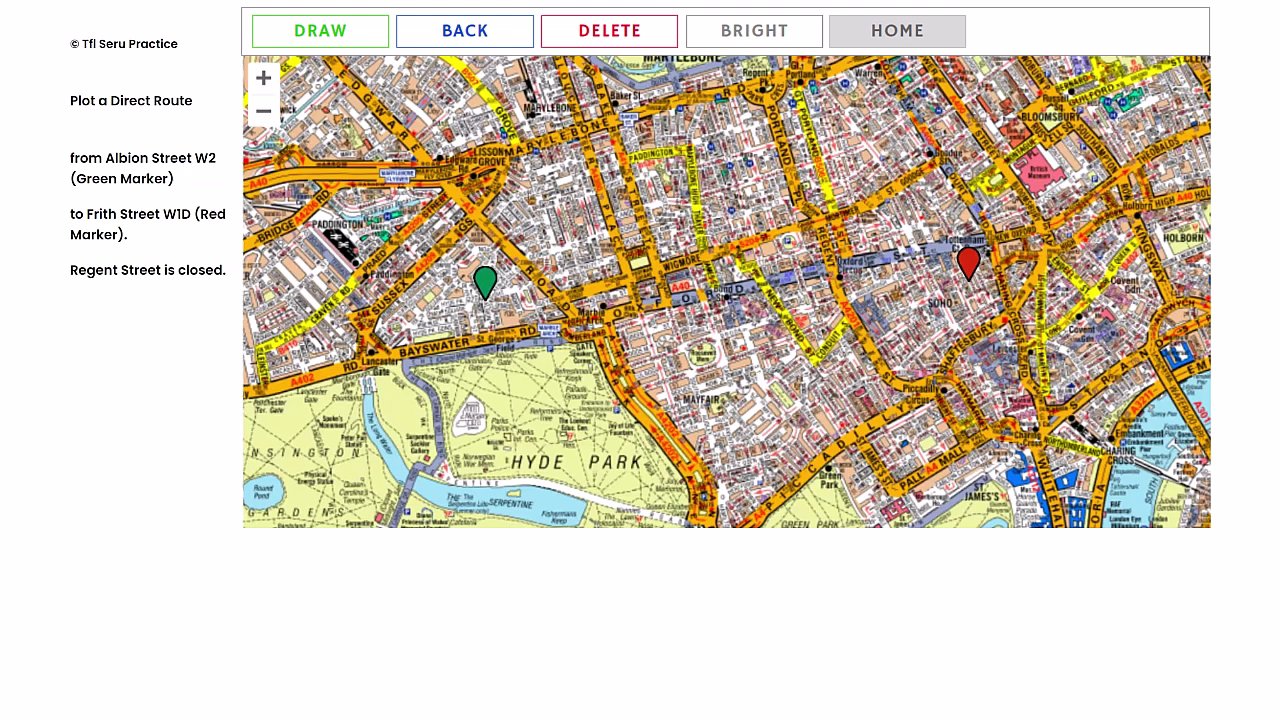The image size is (1280, 720).
Task: Click the BLOOMSBURY label on map
Action: (x=1050, y=117)
